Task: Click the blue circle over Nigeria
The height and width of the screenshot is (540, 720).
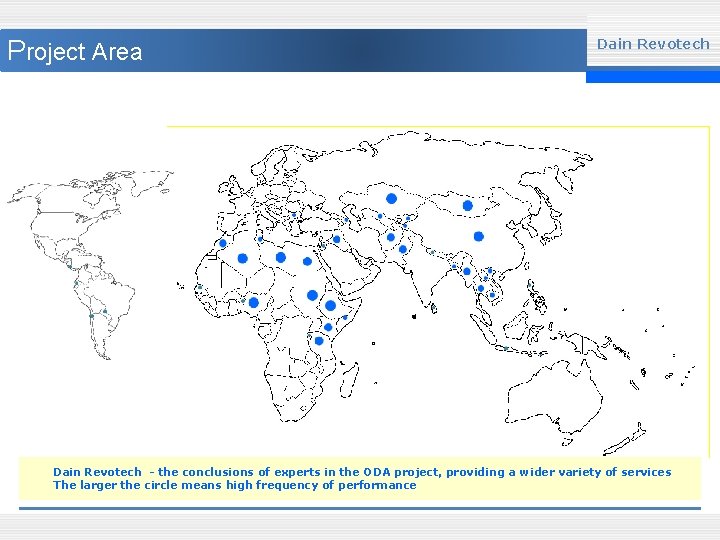Action: coord(253,303)
